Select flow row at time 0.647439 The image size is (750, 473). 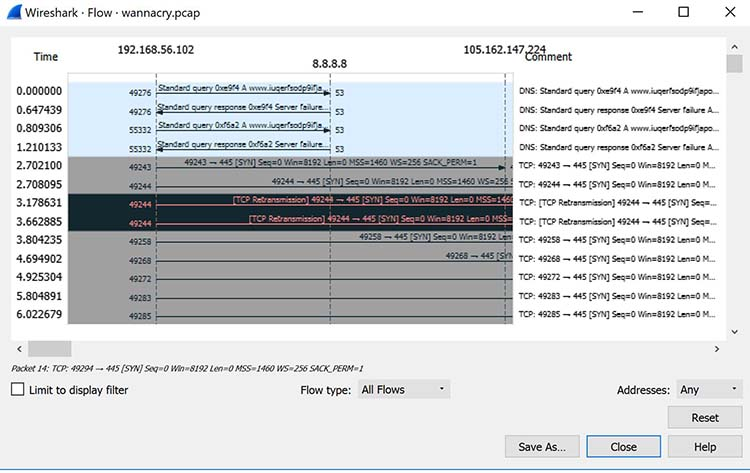[x=290, y=110]
